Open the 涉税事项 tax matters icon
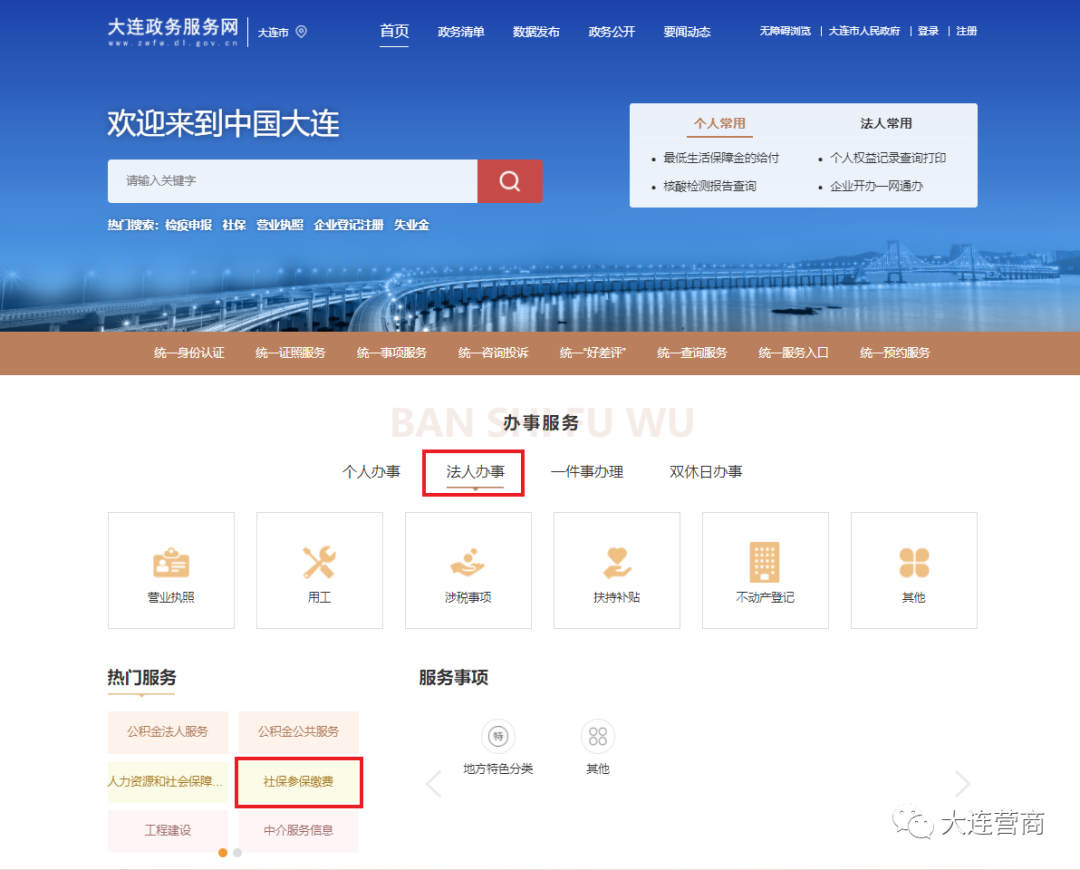 [468, 563]
